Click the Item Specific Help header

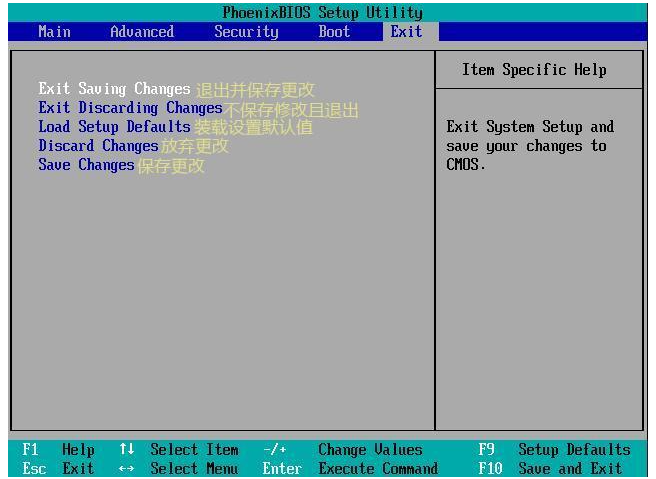(x=534, y=70)
